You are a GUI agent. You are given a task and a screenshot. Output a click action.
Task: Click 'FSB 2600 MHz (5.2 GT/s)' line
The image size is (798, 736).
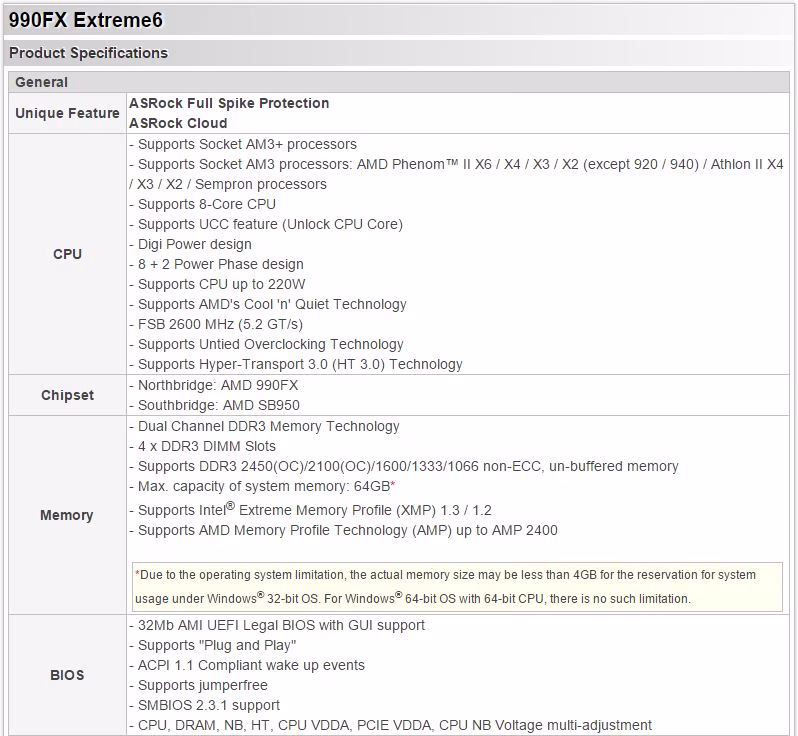click(216, 324)
